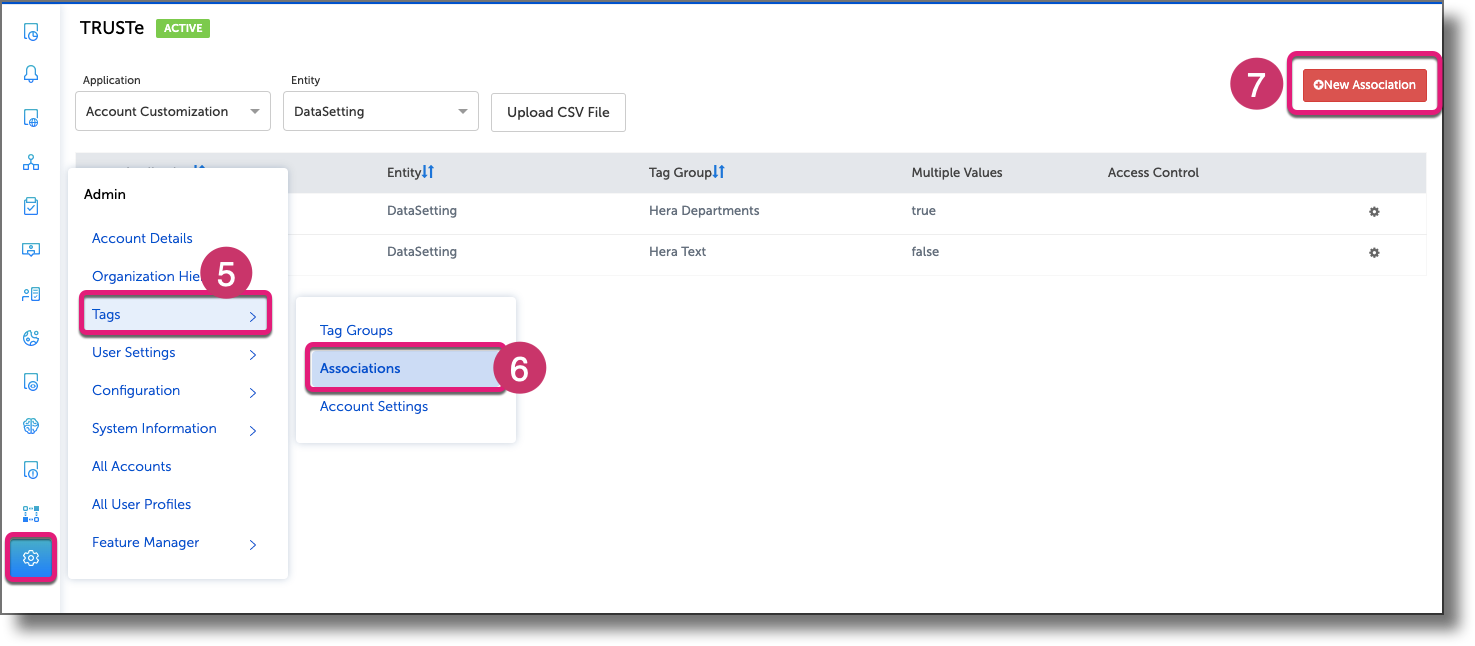Open the clipboard checklist sidebar icon

tap(30, 205)
